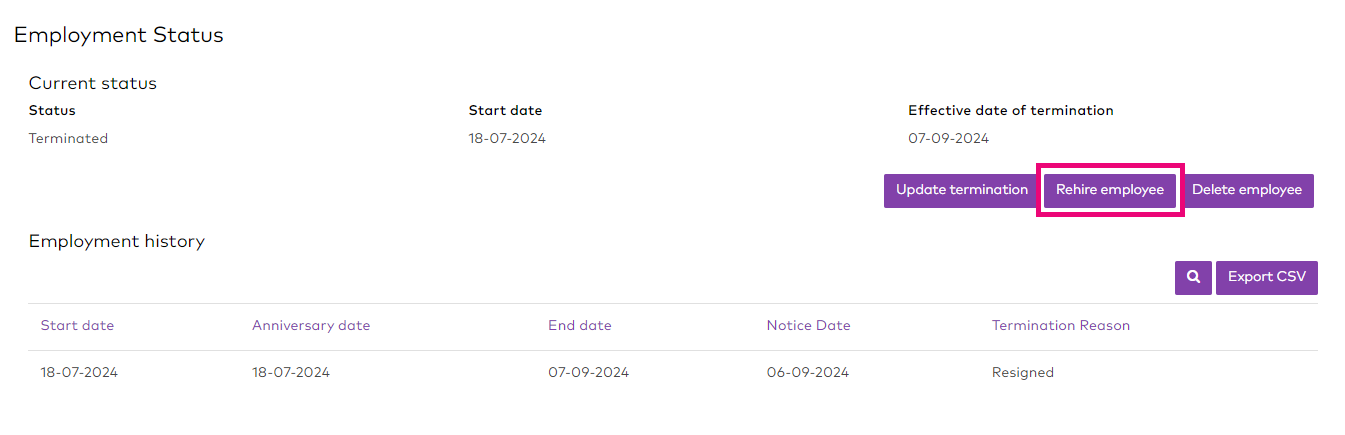Click the Current status section heading

pos(92,84)
